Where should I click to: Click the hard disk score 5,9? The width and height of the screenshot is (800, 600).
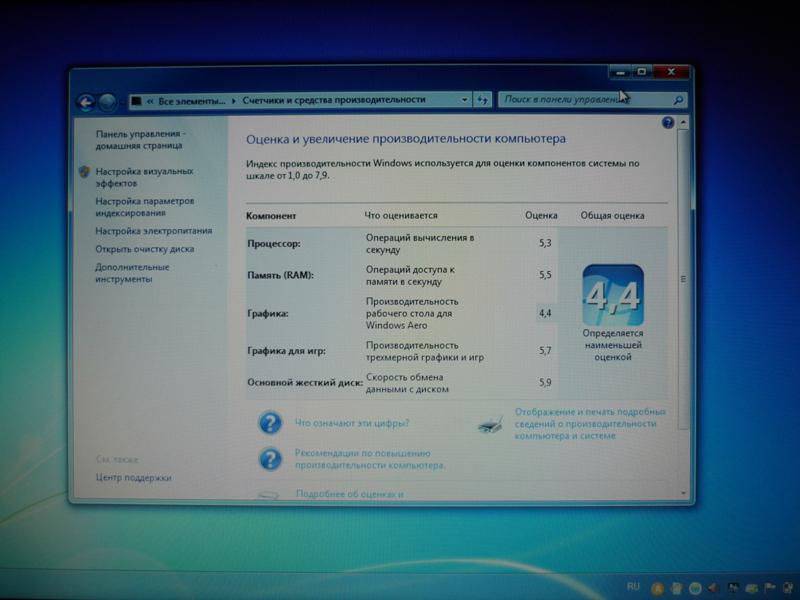click(x=545, y=382)
